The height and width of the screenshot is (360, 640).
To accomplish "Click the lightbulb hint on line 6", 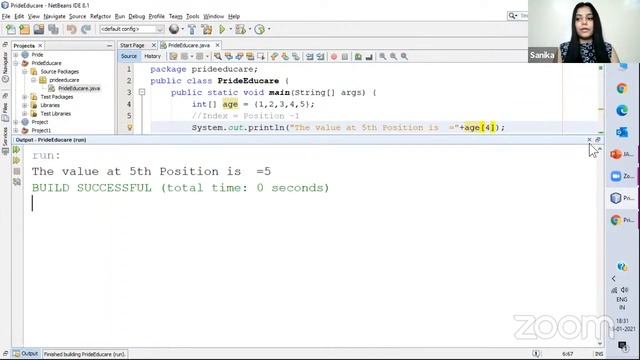I will [x=130, y=128].
